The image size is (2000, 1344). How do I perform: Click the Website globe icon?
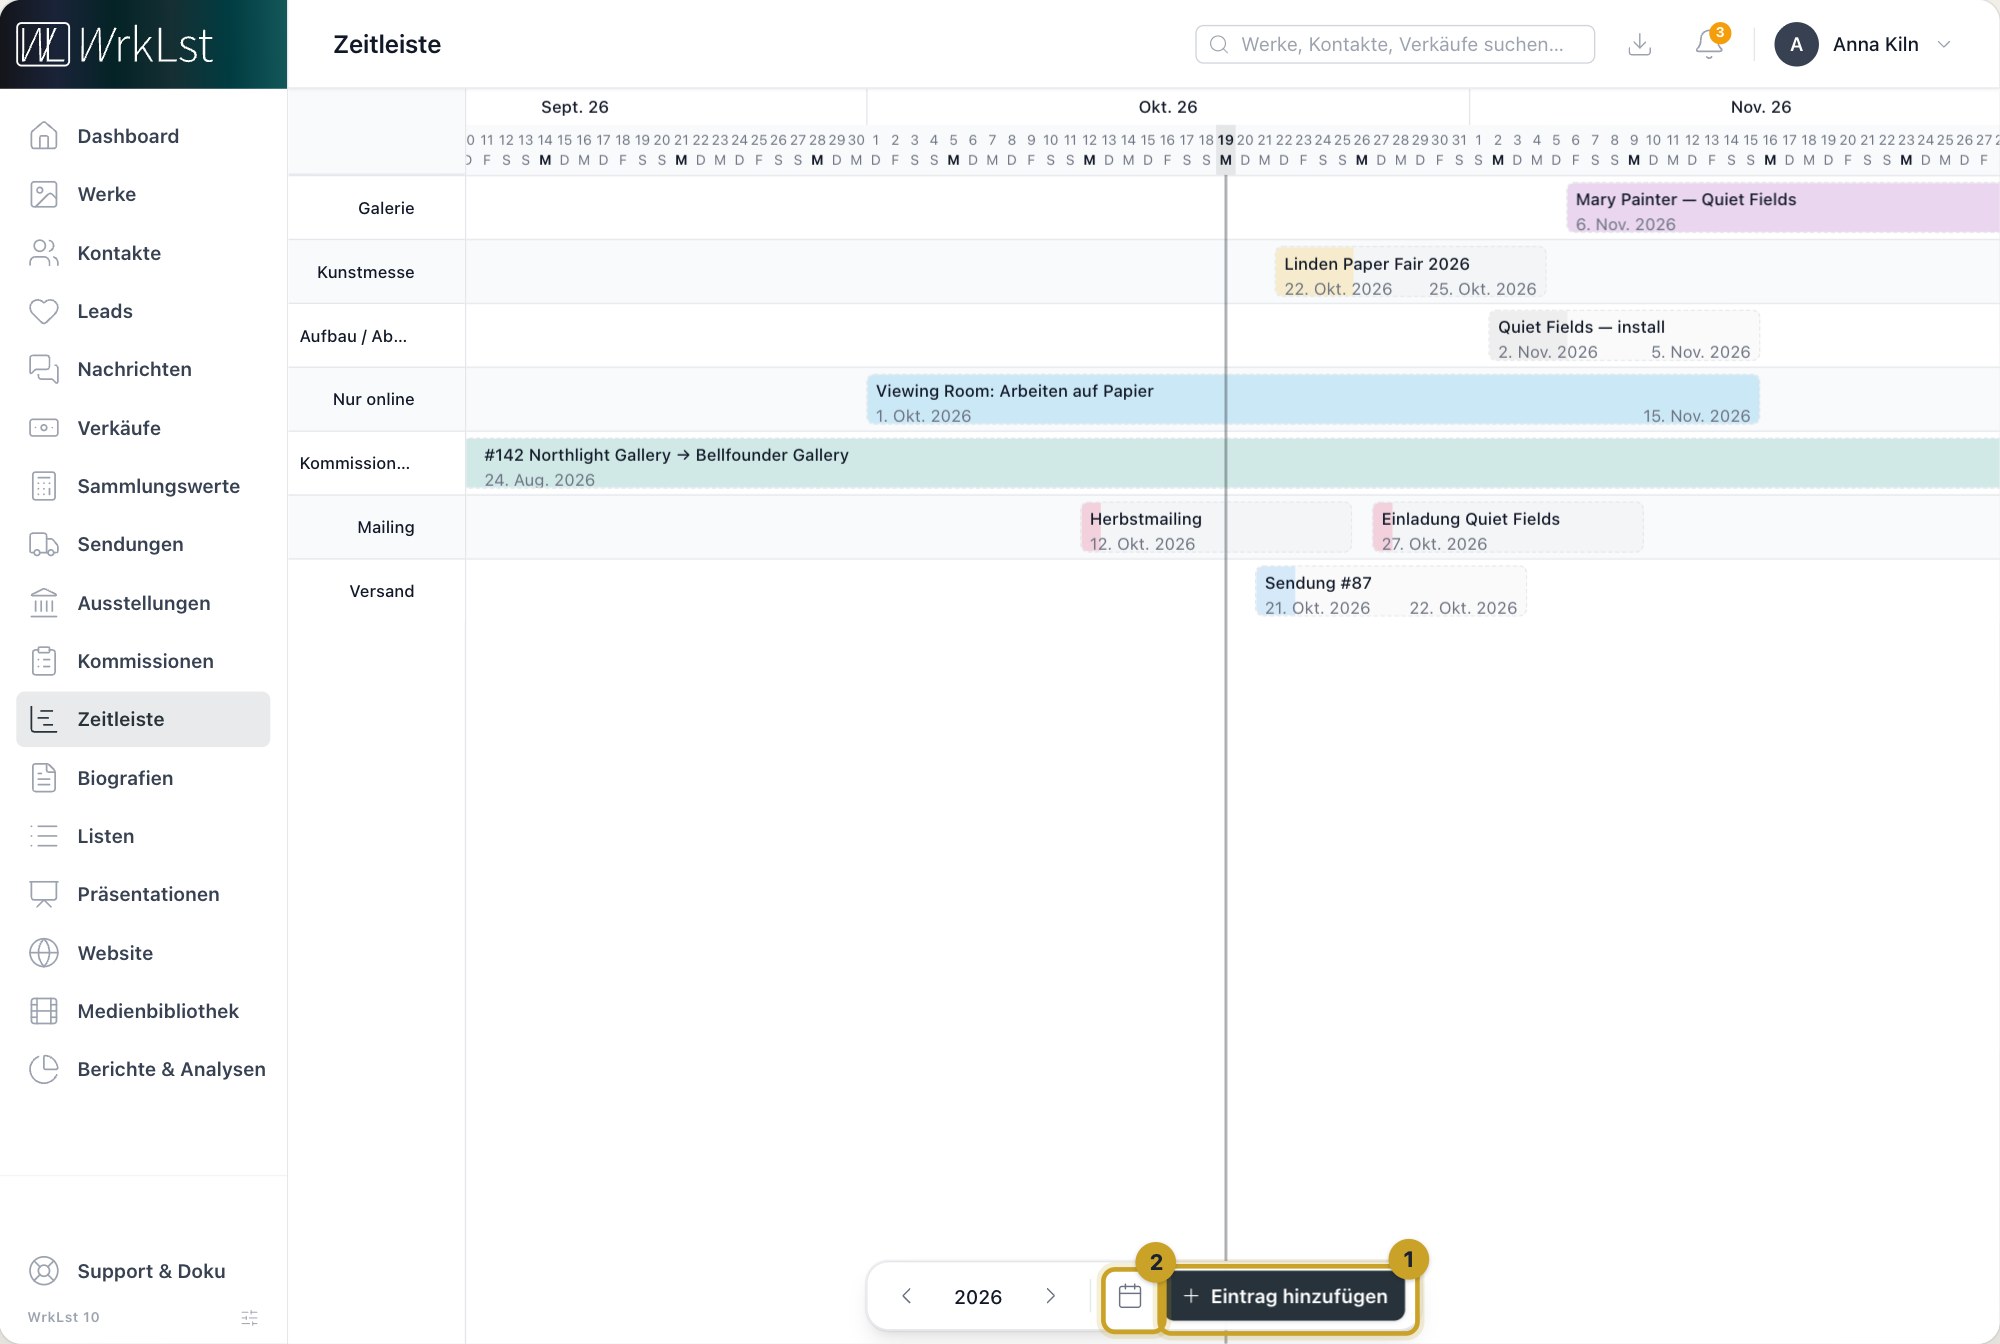coord(44,953)
